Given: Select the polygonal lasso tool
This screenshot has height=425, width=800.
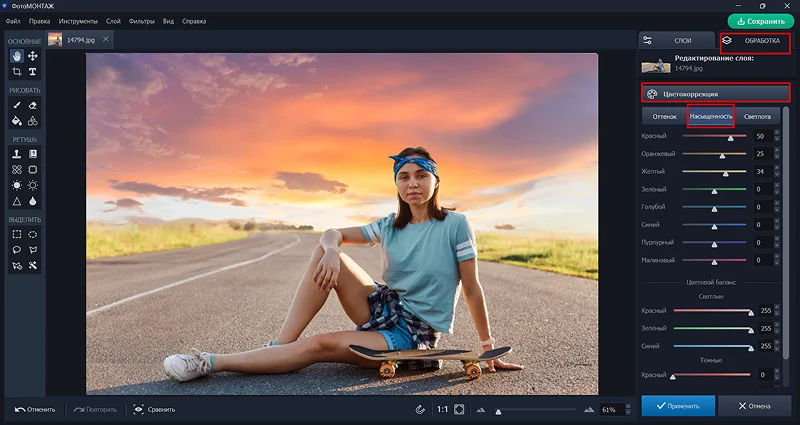Looking at the screenshot, I should pos(33,250).
